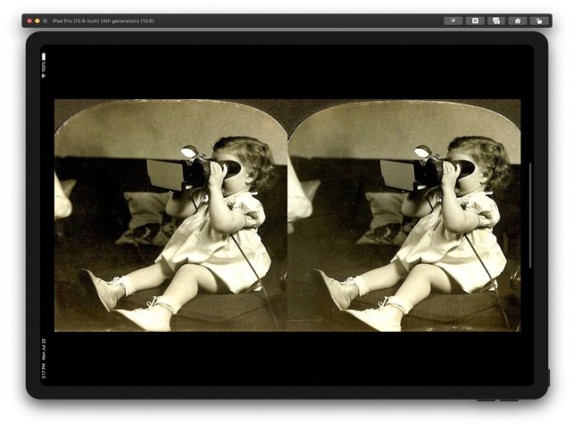Click the status bar date Mon Jul 20
The image size is (574, 430).
(x=44, y=349)
